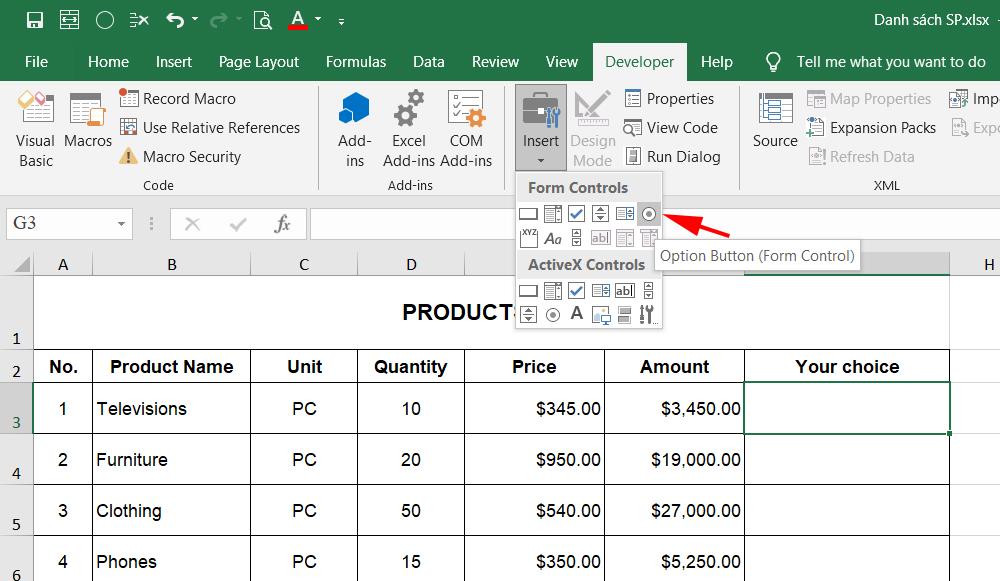The width and height of the screenshot is (1000, 581).
Task: Switch to the View tab
Action: pyautogui.click(x=562, y=62)
